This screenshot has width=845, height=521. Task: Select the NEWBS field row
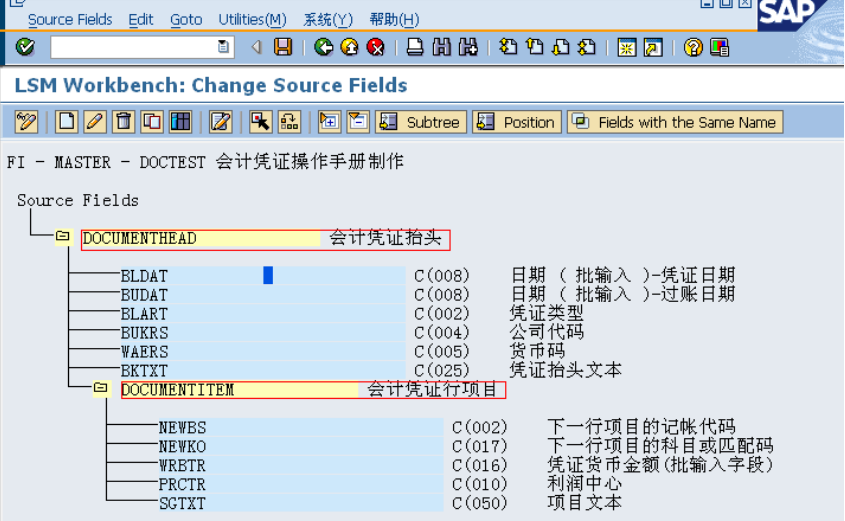point(301,427)
